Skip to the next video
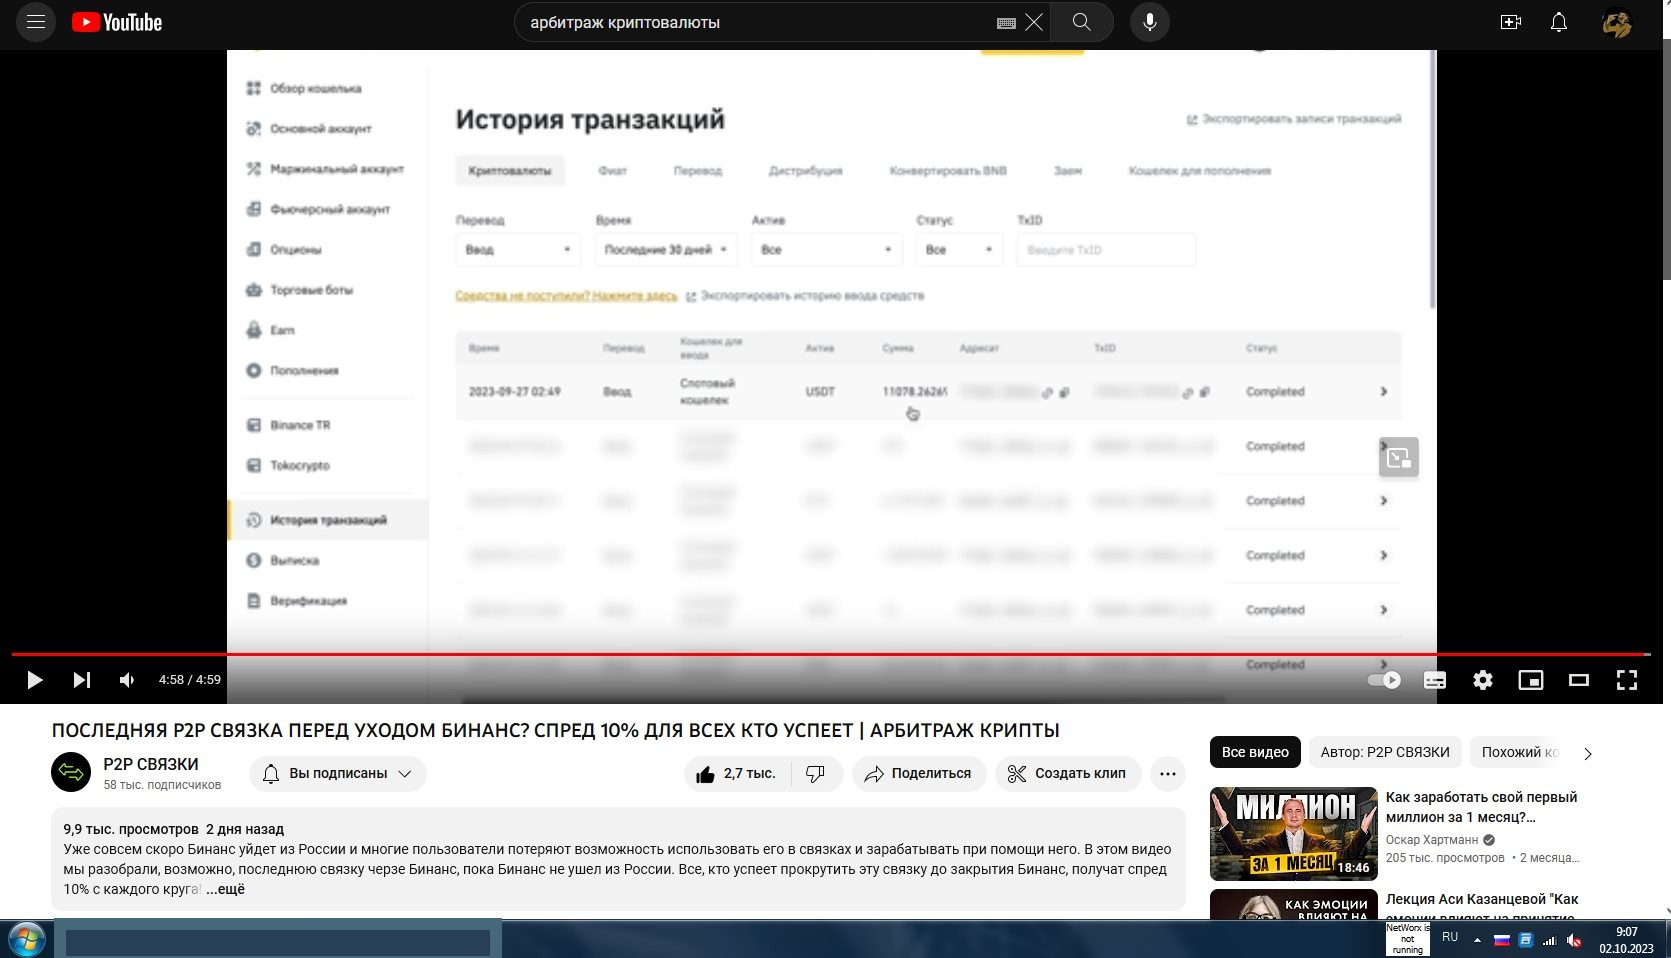1671x958 pixels. 82,680
